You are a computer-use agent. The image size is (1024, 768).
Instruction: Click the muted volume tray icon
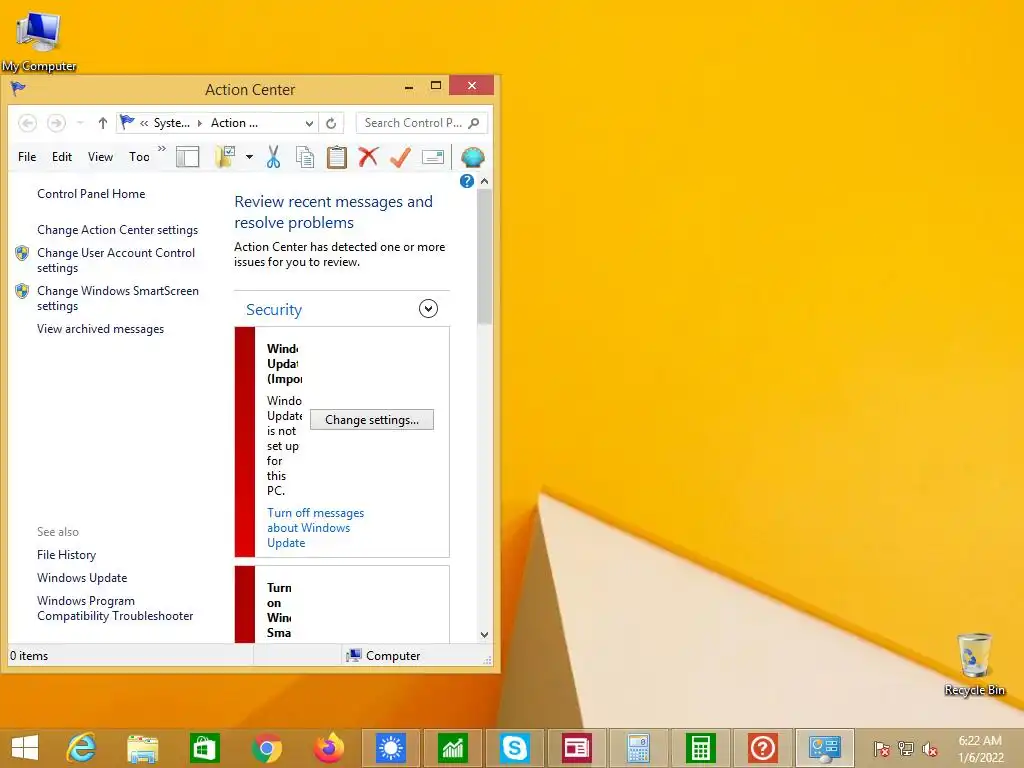coord(929,748)
